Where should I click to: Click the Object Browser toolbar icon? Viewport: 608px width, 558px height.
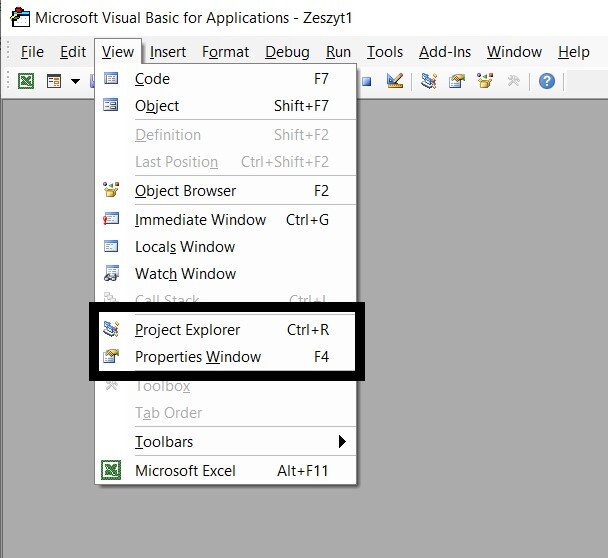click(x=485, y=81)
